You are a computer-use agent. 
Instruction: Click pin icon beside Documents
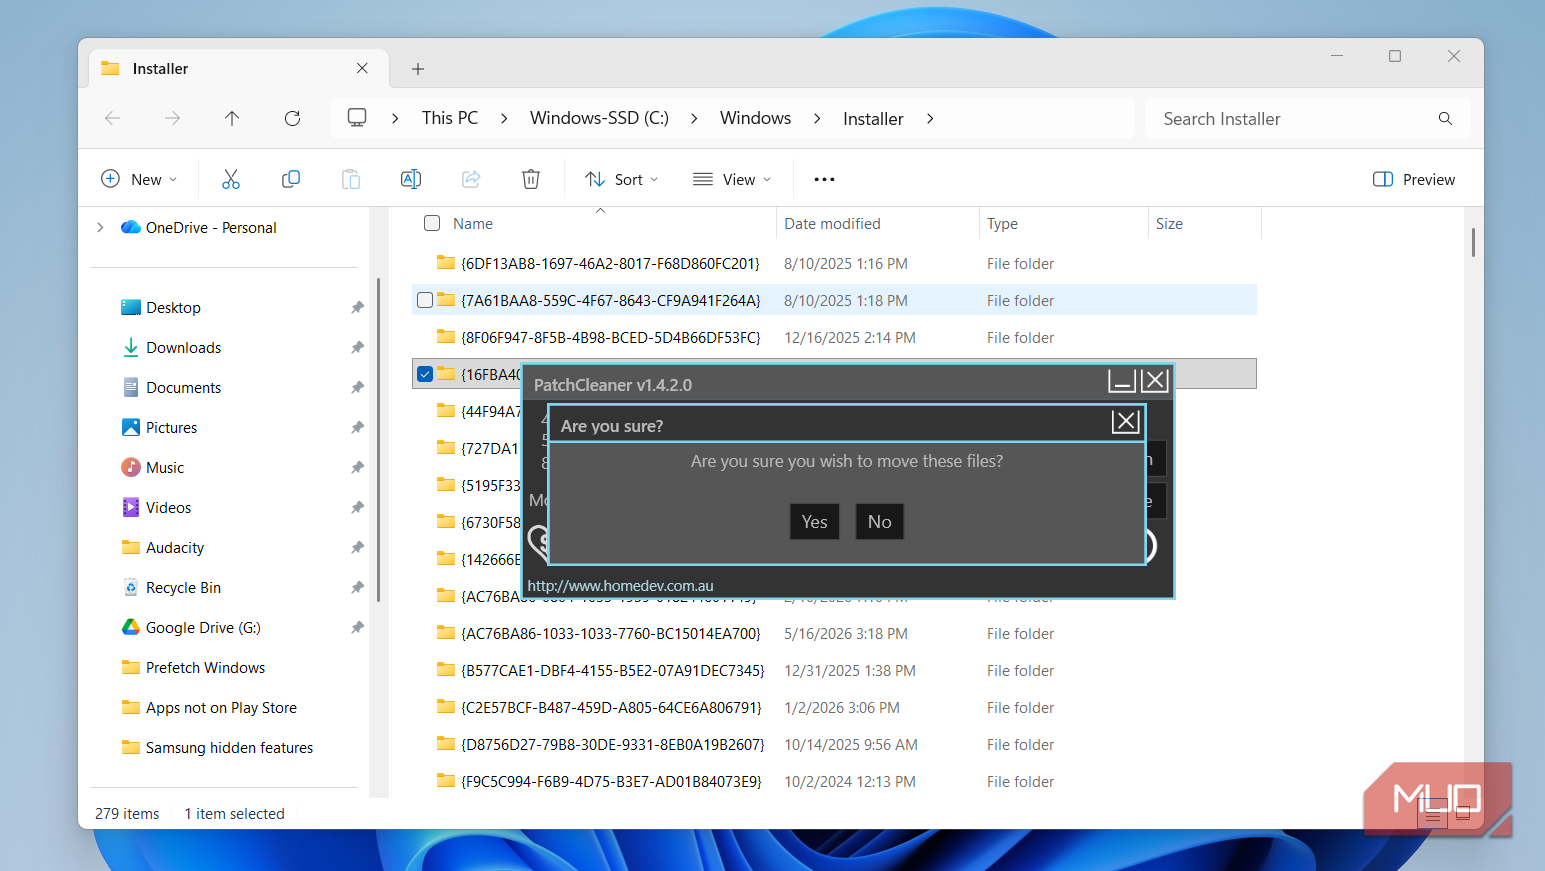(357, 388)
